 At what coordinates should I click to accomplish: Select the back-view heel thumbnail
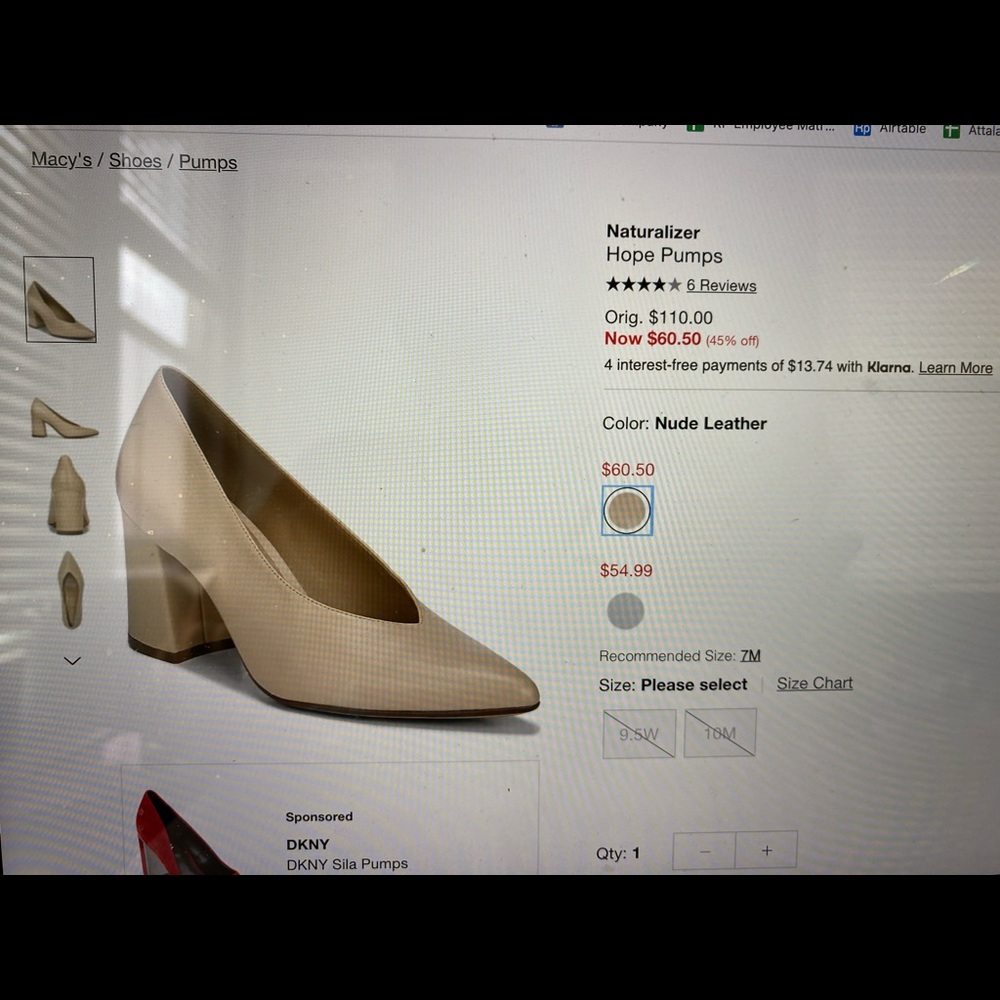tap(68, 494)
